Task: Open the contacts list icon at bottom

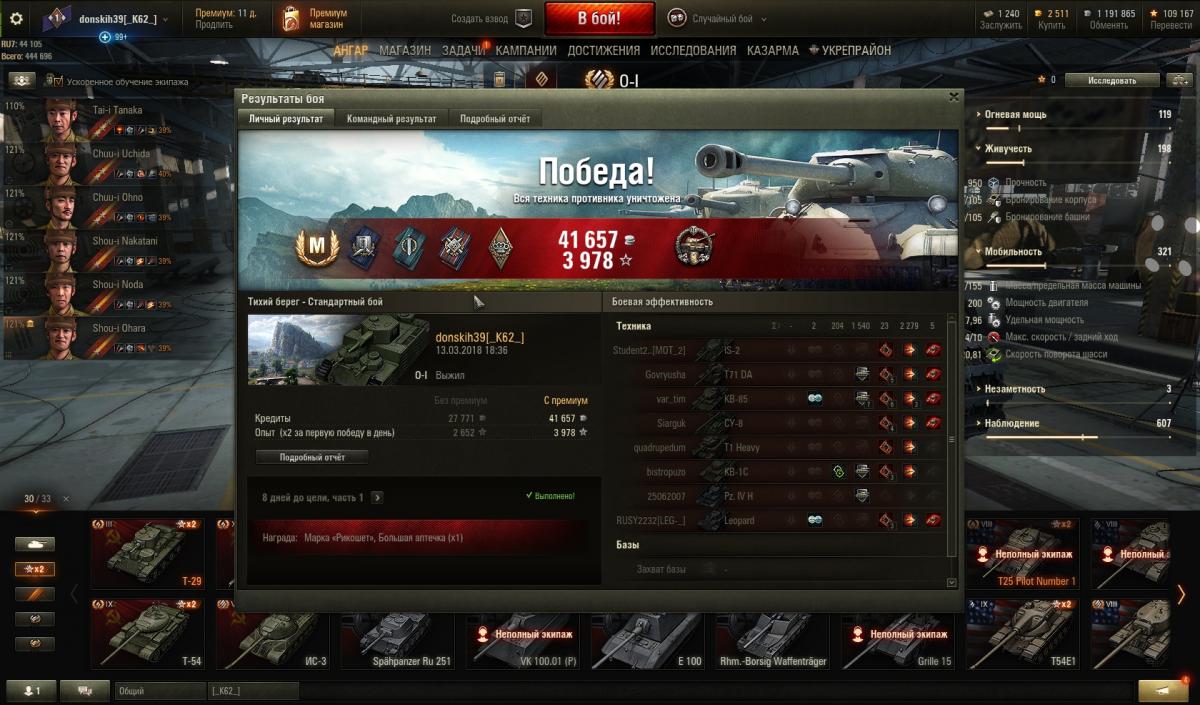Action: 31,690
